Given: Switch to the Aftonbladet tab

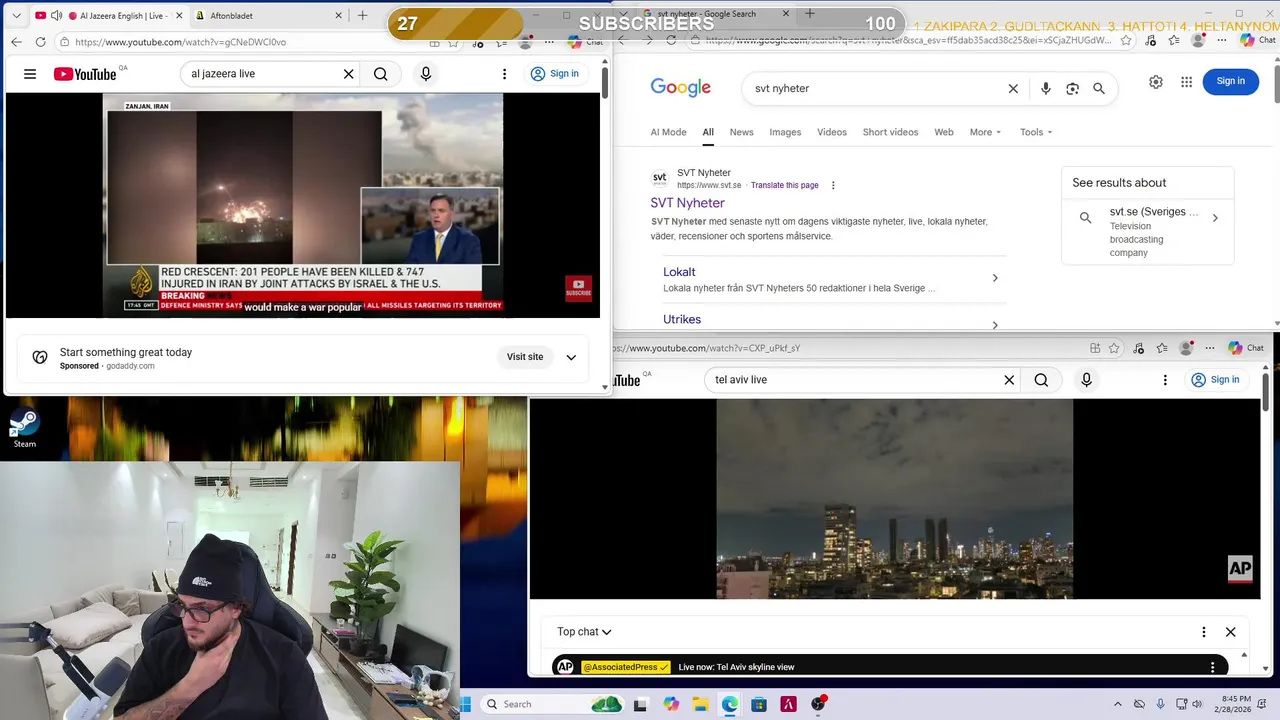Looking at the screenshot, I should (x=268, y=16).
